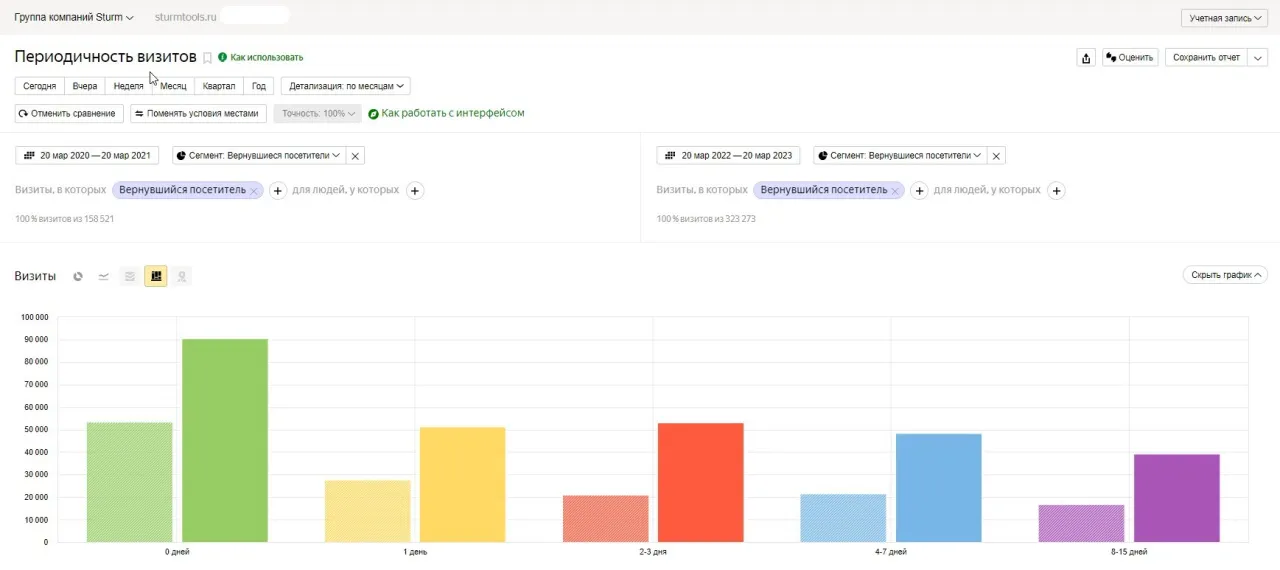Expand 'Детализация: по месяцам' dropdown
The image size is (1280, 570).
coord(345,87)
